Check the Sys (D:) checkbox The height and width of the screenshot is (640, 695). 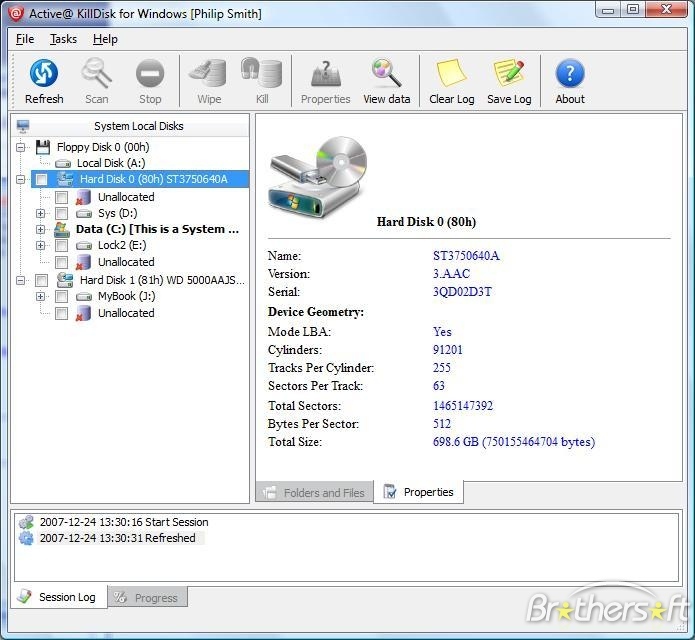tap(61, 213)
